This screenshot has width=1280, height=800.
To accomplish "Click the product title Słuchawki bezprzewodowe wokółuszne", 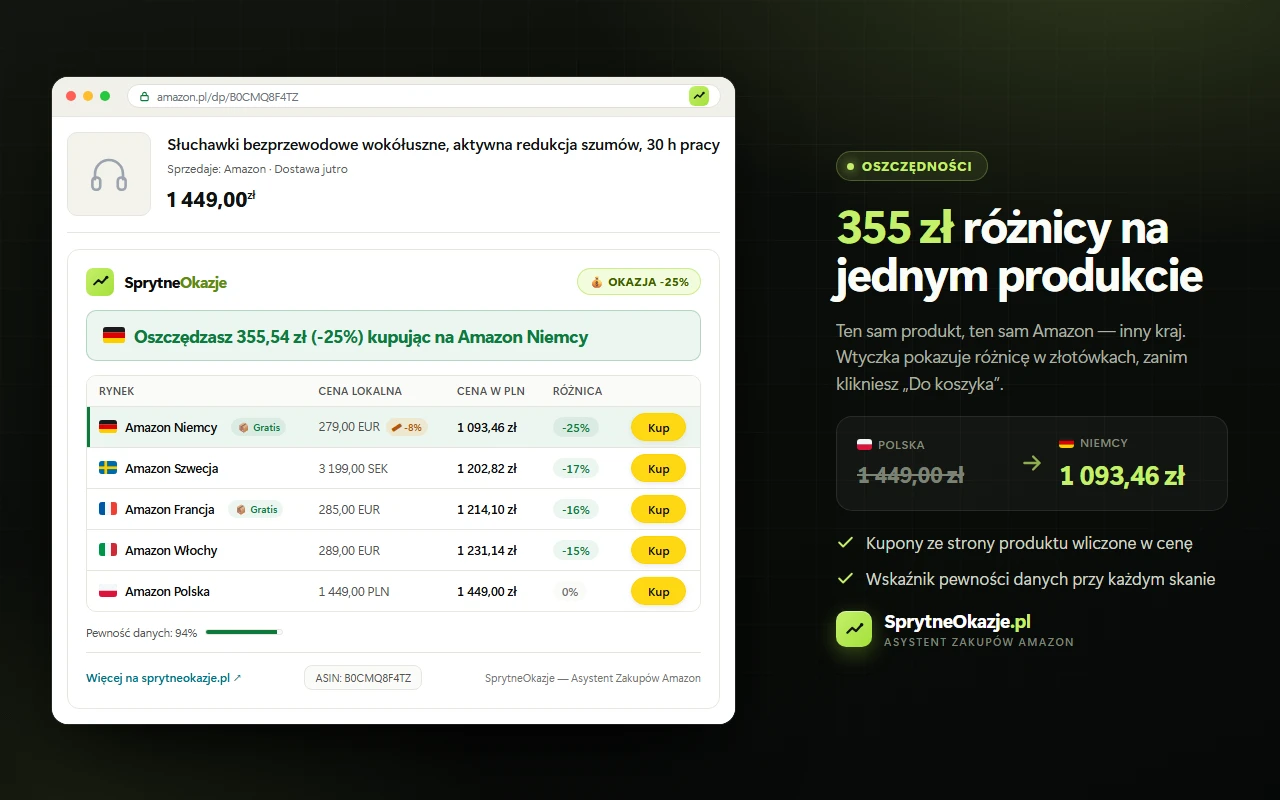I will [x=443, y=145].
